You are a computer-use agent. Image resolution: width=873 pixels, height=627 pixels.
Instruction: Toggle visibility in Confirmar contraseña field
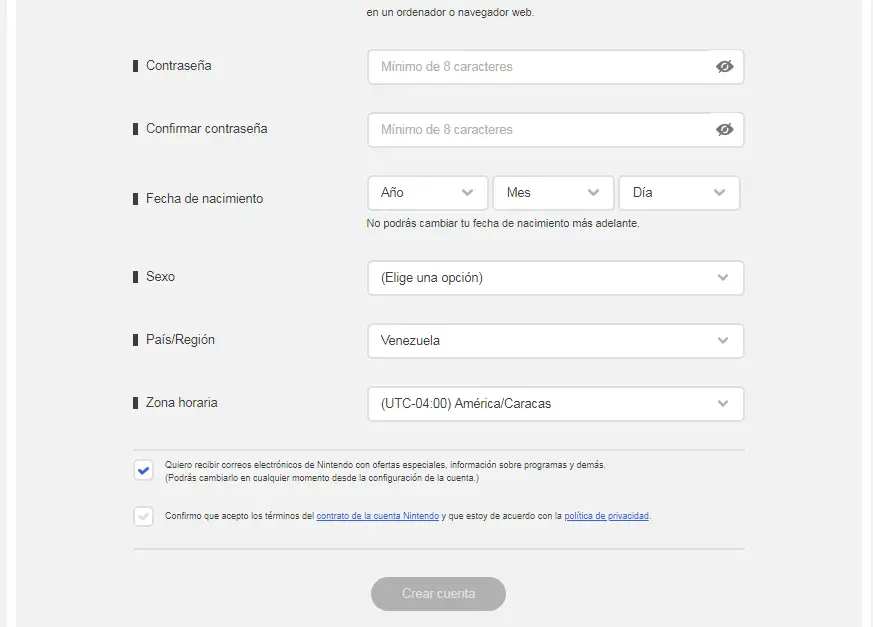point(725,130)
